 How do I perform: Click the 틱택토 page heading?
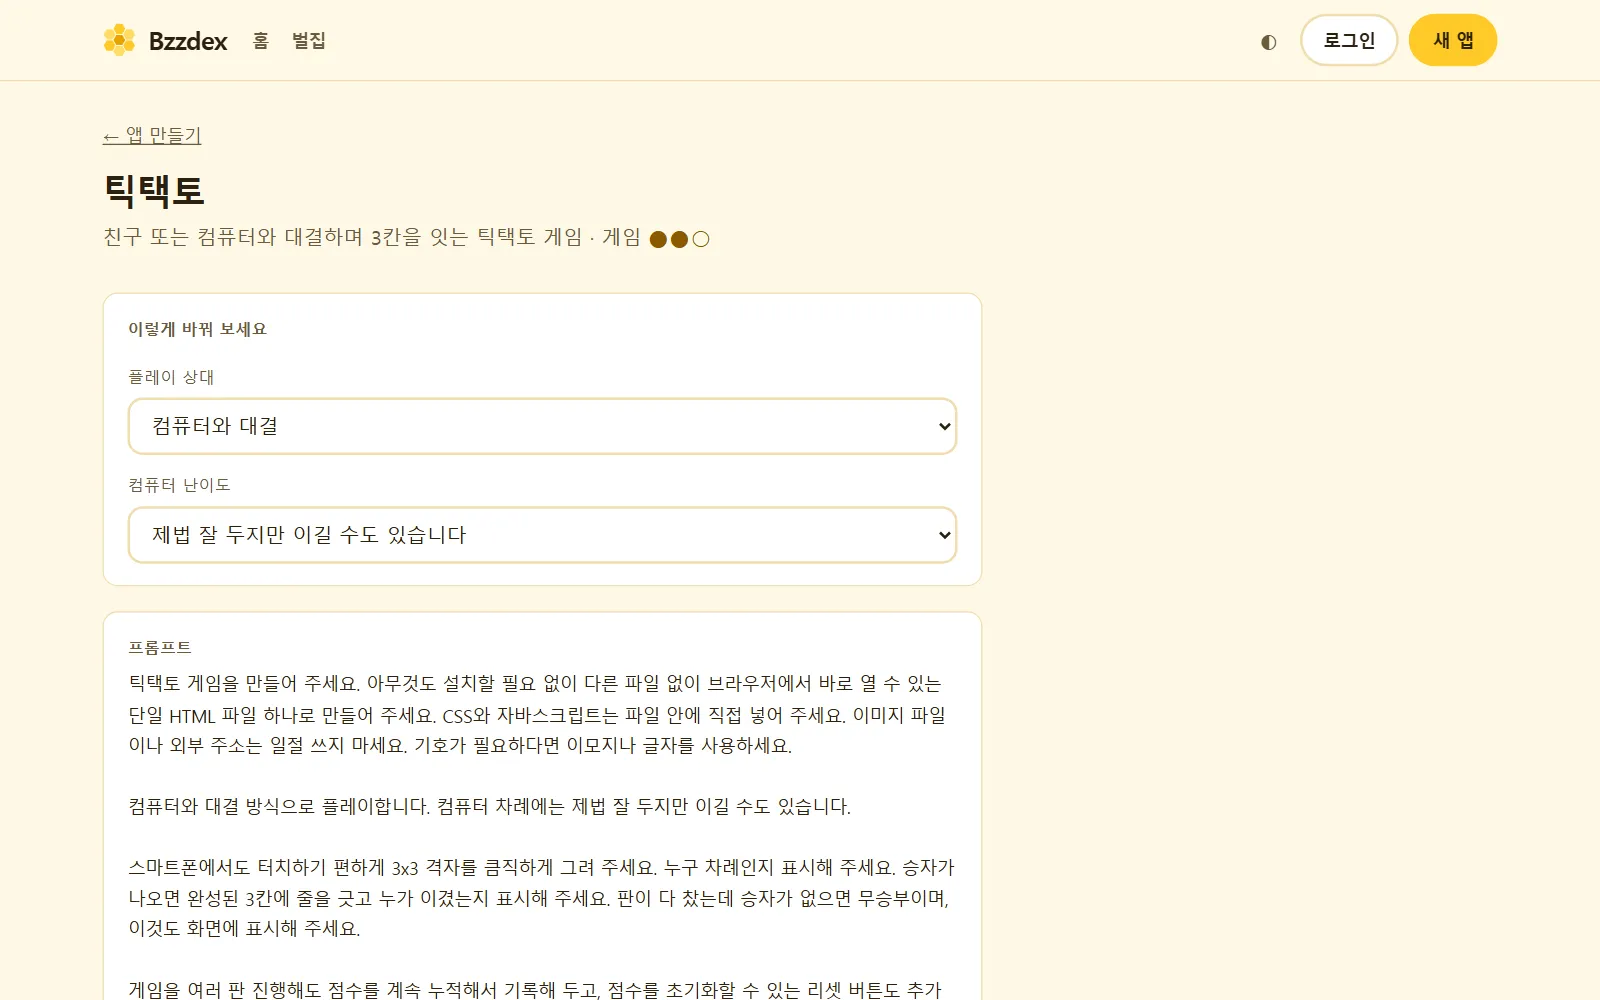(x=154, y=190)
